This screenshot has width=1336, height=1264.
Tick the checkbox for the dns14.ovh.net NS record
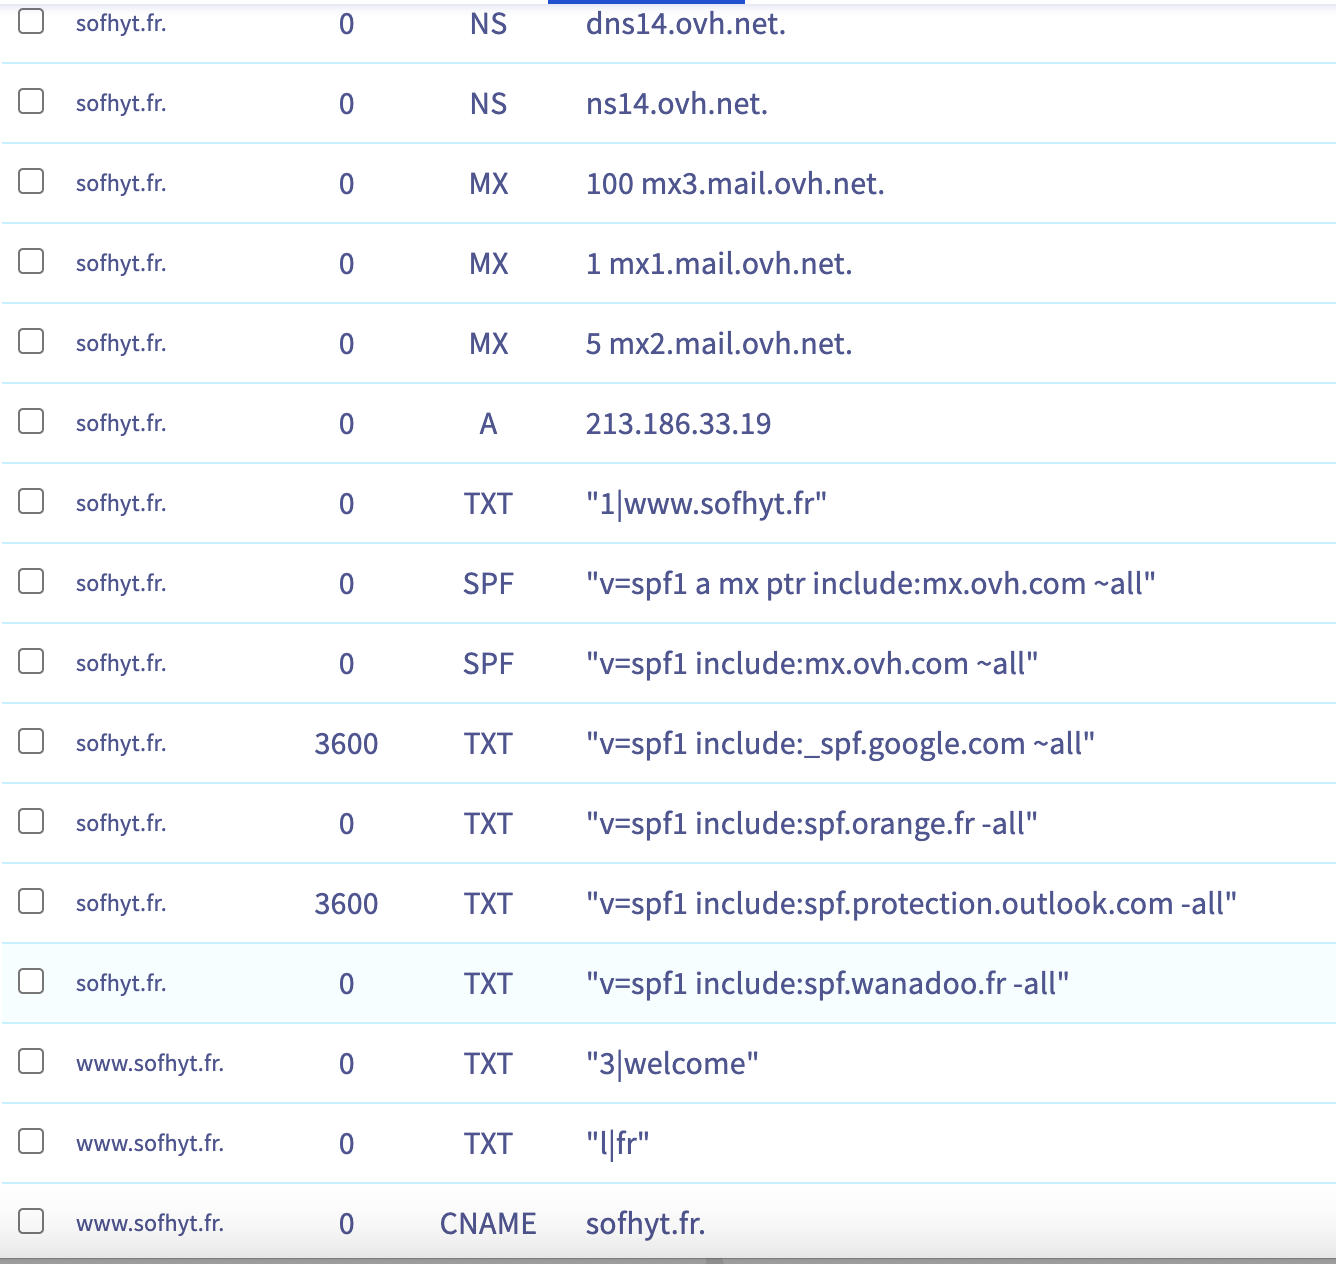[x=31, y=21]
